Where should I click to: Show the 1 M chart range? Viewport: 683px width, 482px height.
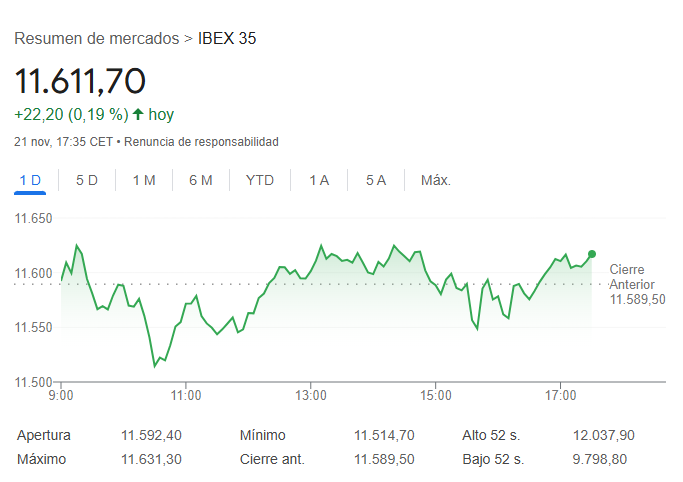pos(144,180)
